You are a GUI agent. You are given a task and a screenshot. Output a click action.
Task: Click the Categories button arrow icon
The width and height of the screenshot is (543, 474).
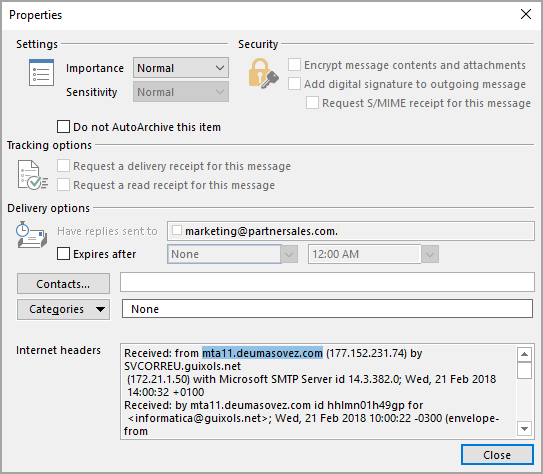click(100, 309)
